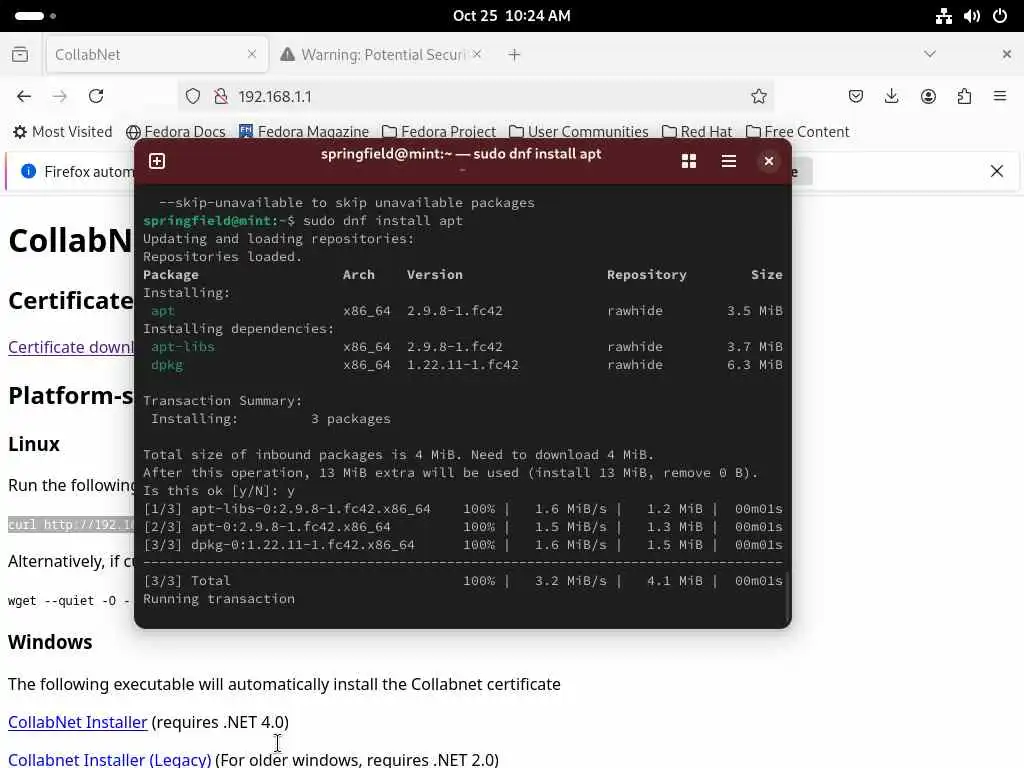Go forward with the Firefox forward arrow

pyautogui.click(x=59, y=97)
